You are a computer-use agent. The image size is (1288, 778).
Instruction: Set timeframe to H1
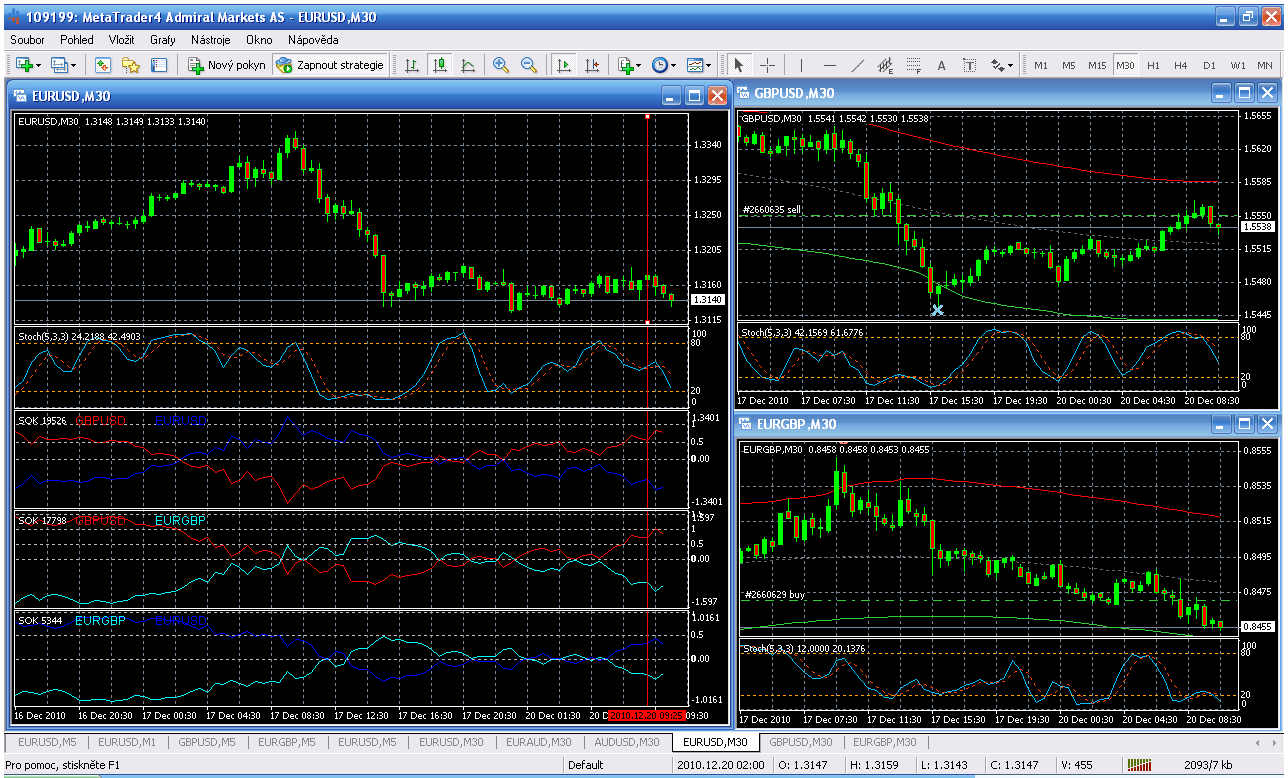point(1153,65)
